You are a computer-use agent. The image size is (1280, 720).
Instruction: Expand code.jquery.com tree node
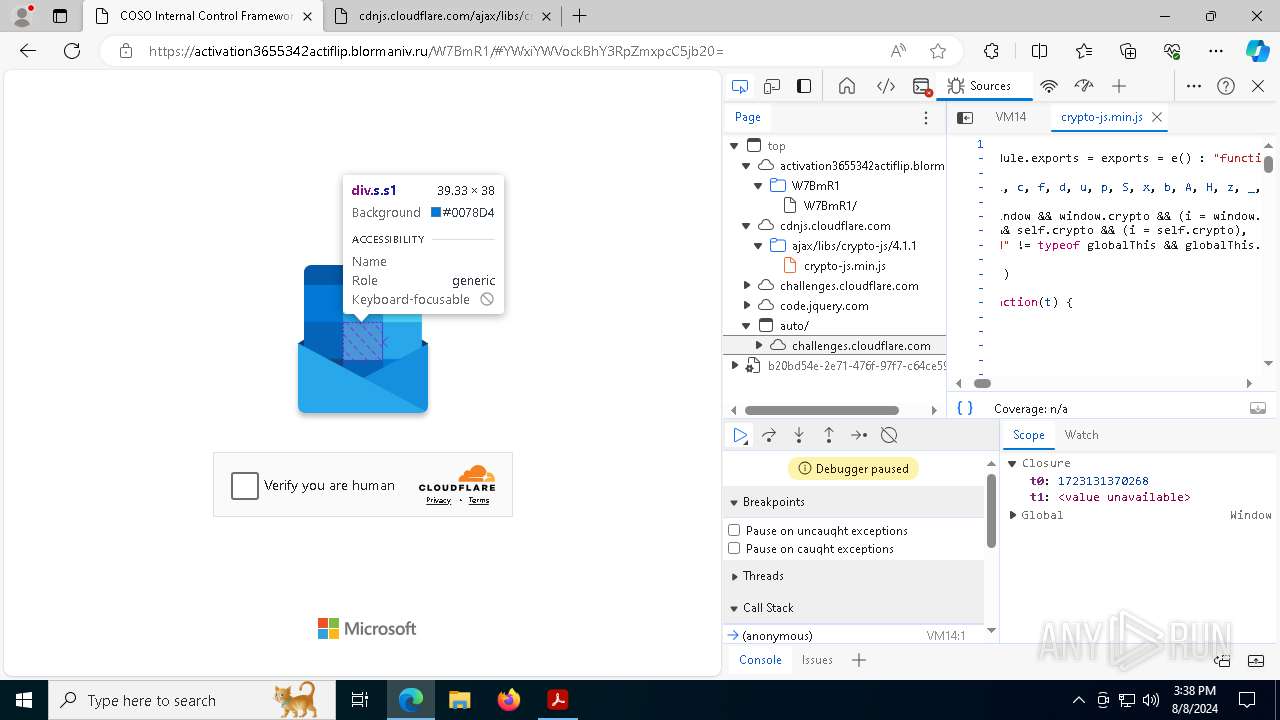pyautogui.click(x=746, y=306)
